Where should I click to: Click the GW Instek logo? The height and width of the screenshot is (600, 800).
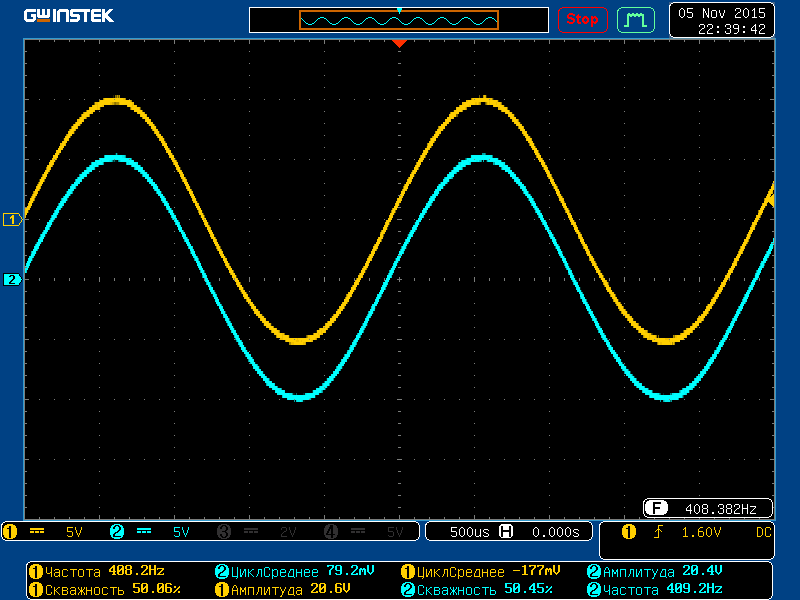click(x=69, y=16)
